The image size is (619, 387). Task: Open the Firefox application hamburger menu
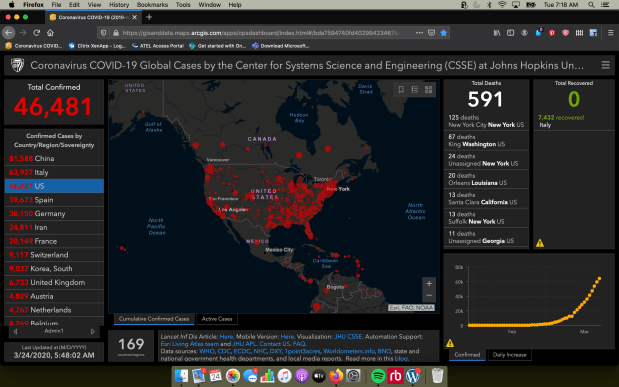tap(610, 33)
